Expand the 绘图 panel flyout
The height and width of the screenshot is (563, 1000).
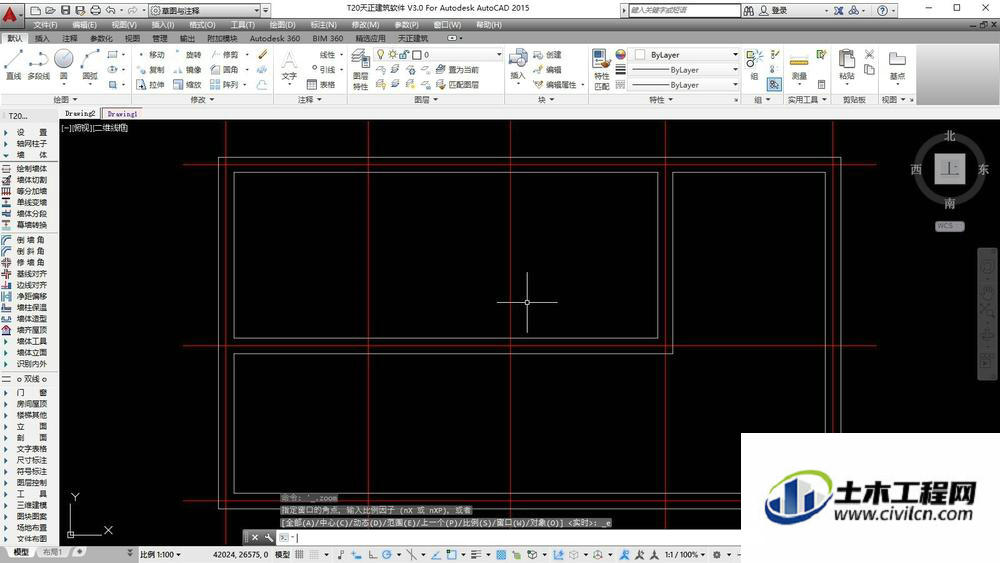tap(65, 99)
